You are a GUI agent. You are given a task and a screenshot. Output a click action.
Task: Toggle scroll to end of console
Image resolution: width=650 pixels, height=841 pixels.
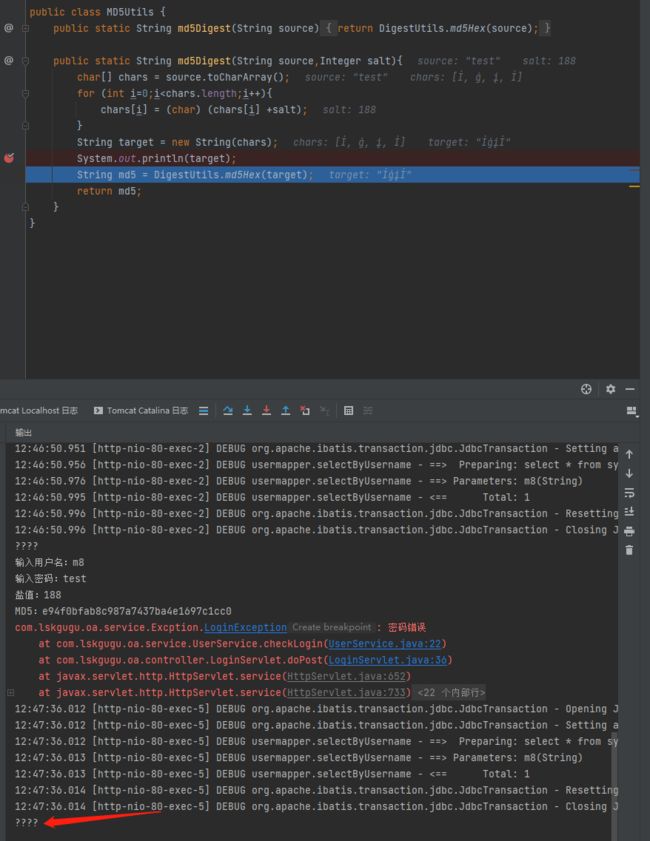pyautogui.click(x=629, y=512)
